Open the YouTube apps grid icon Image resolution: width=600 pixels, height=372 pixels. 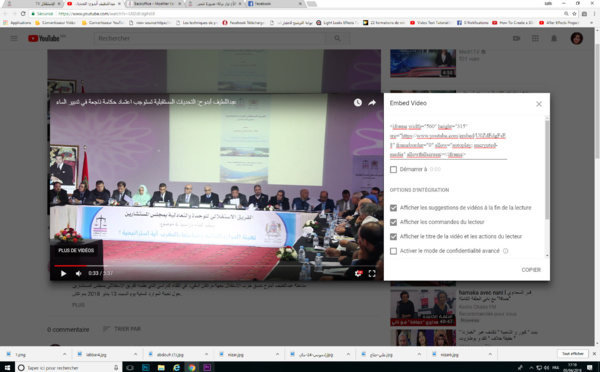tap(535, 38)
